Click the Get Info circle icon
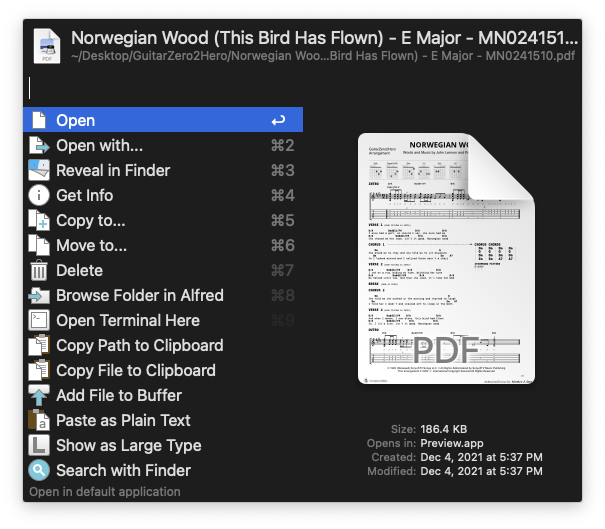 click(x=39, y=195)
